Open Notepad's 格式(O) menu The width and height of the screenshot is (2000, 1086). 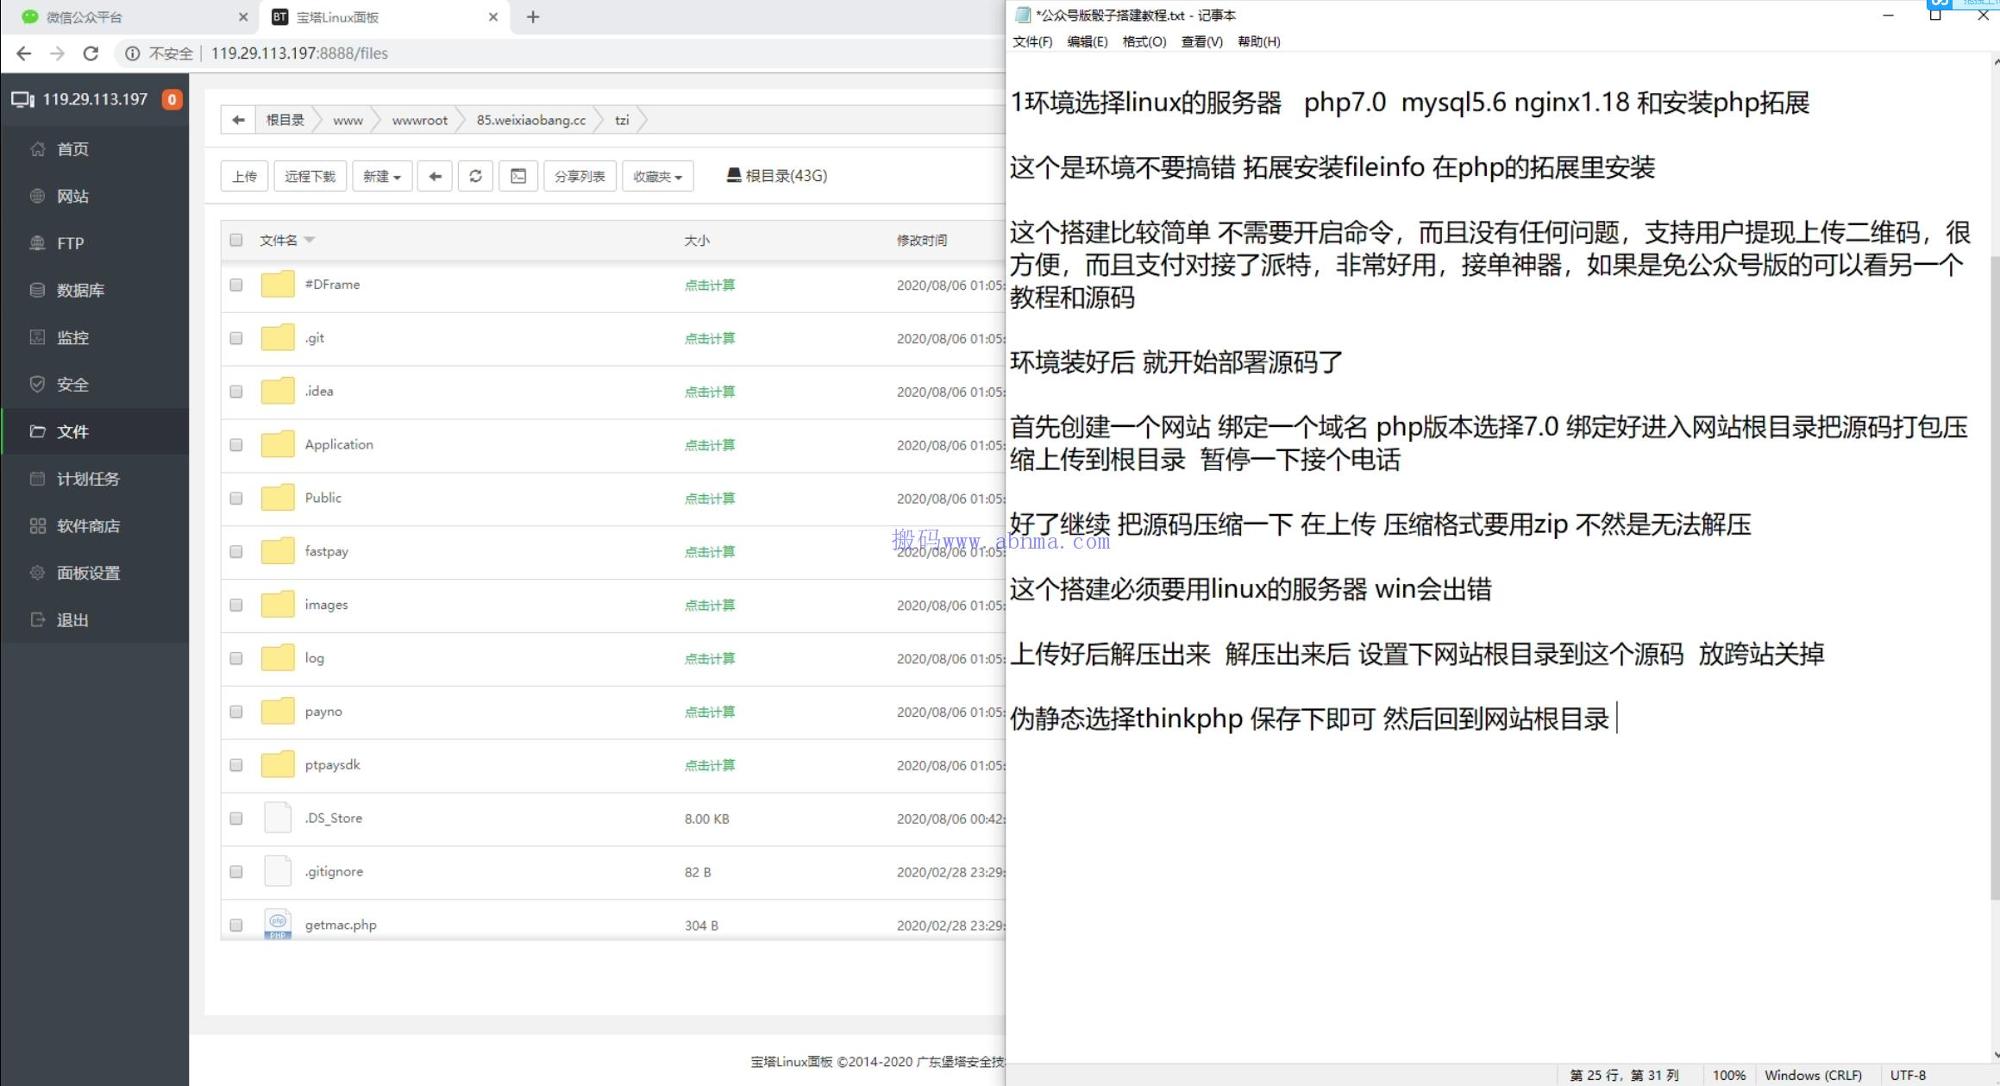pos(1144,41)
